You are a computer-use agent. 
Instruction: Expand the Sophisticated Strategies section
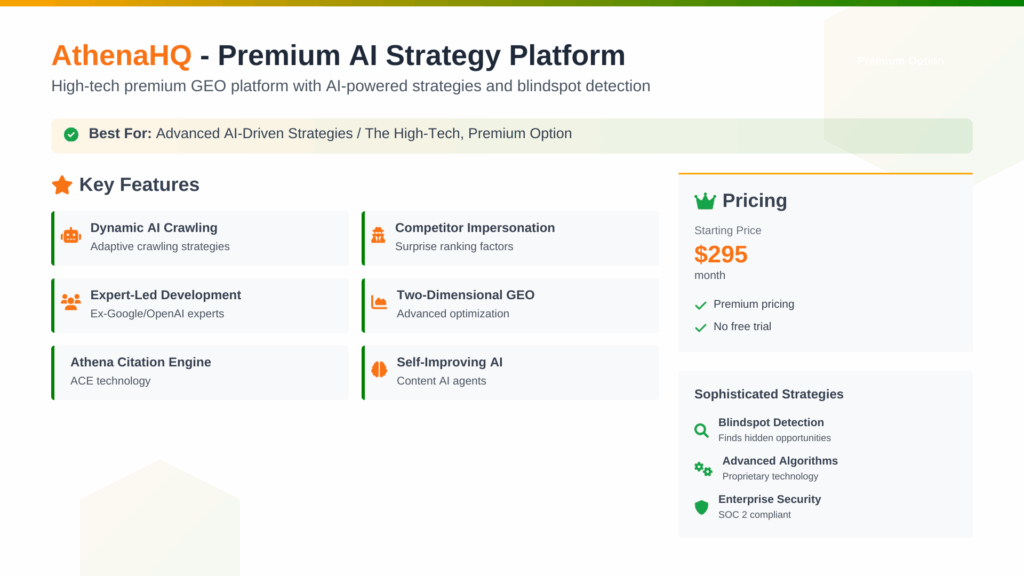768,394
